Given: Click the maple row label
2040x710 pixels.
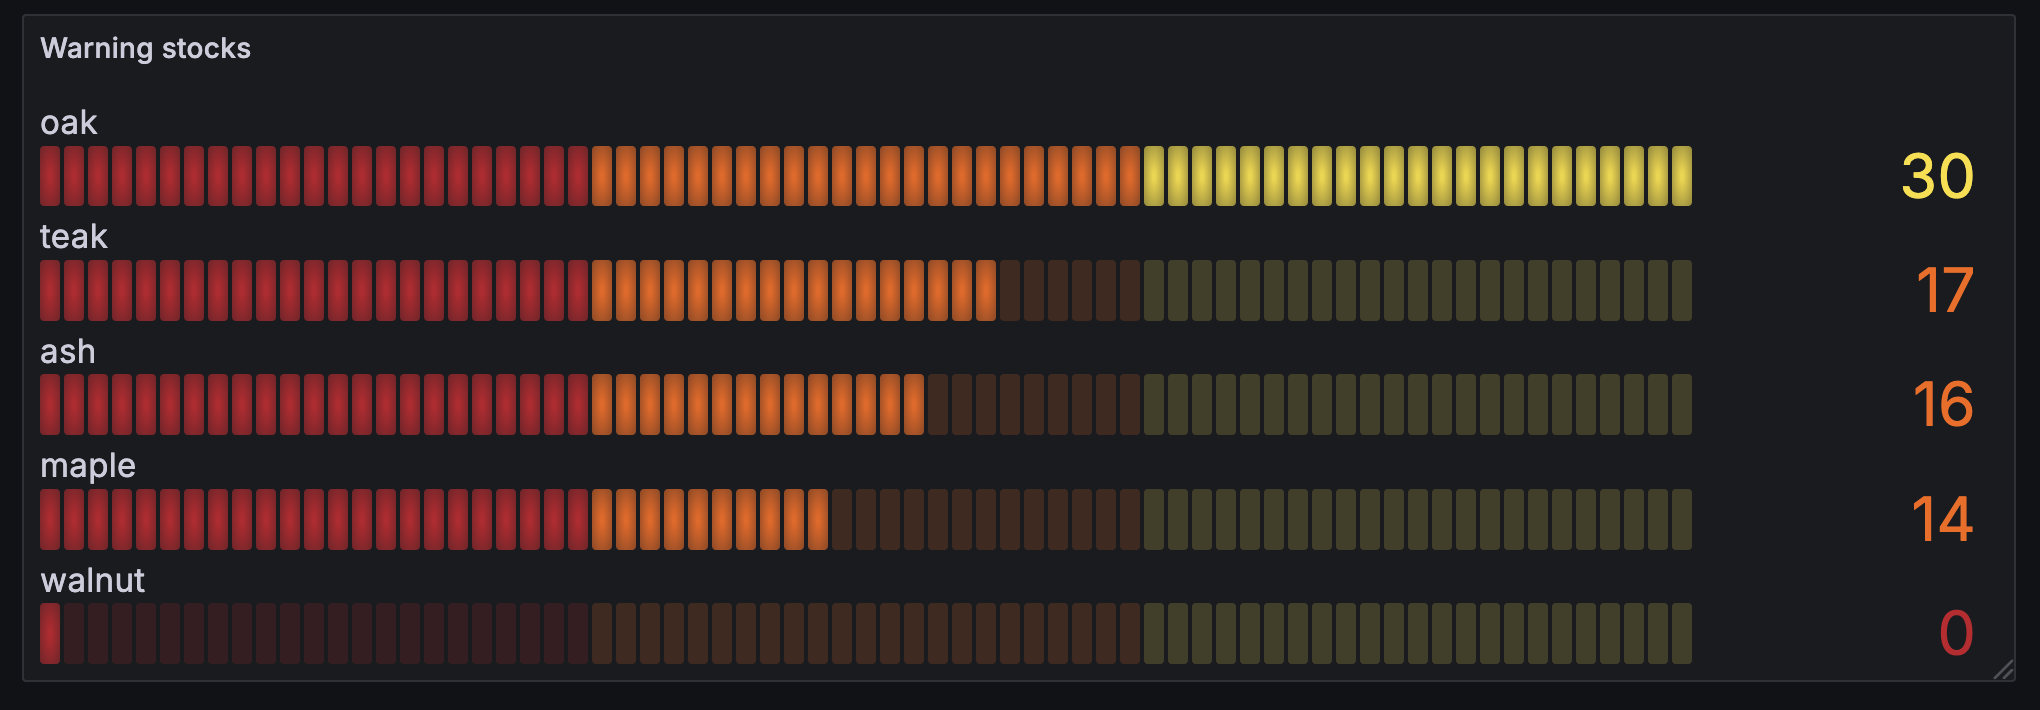Looking at the screenshot, I should click(87, 466).
